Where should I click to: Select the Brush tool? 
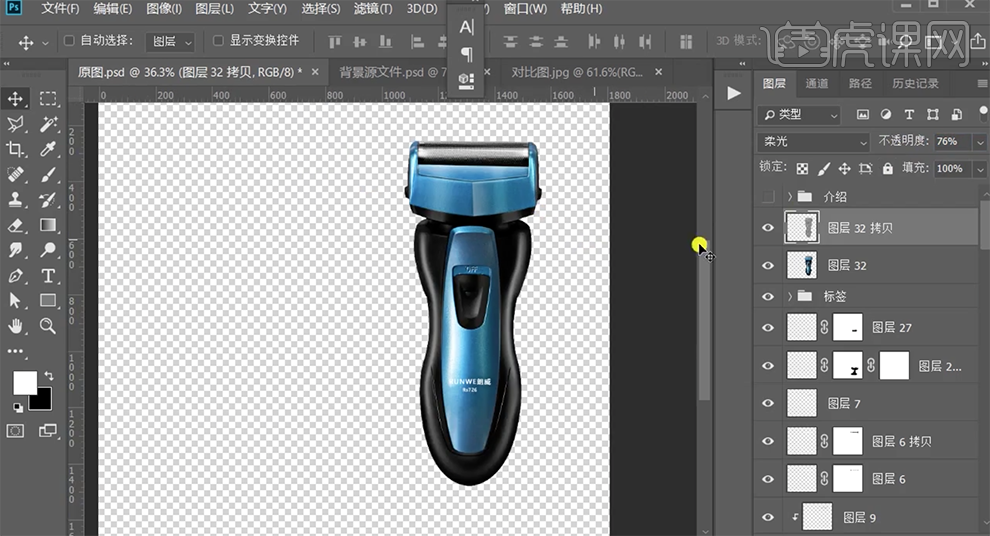click(x=48, y=174)
